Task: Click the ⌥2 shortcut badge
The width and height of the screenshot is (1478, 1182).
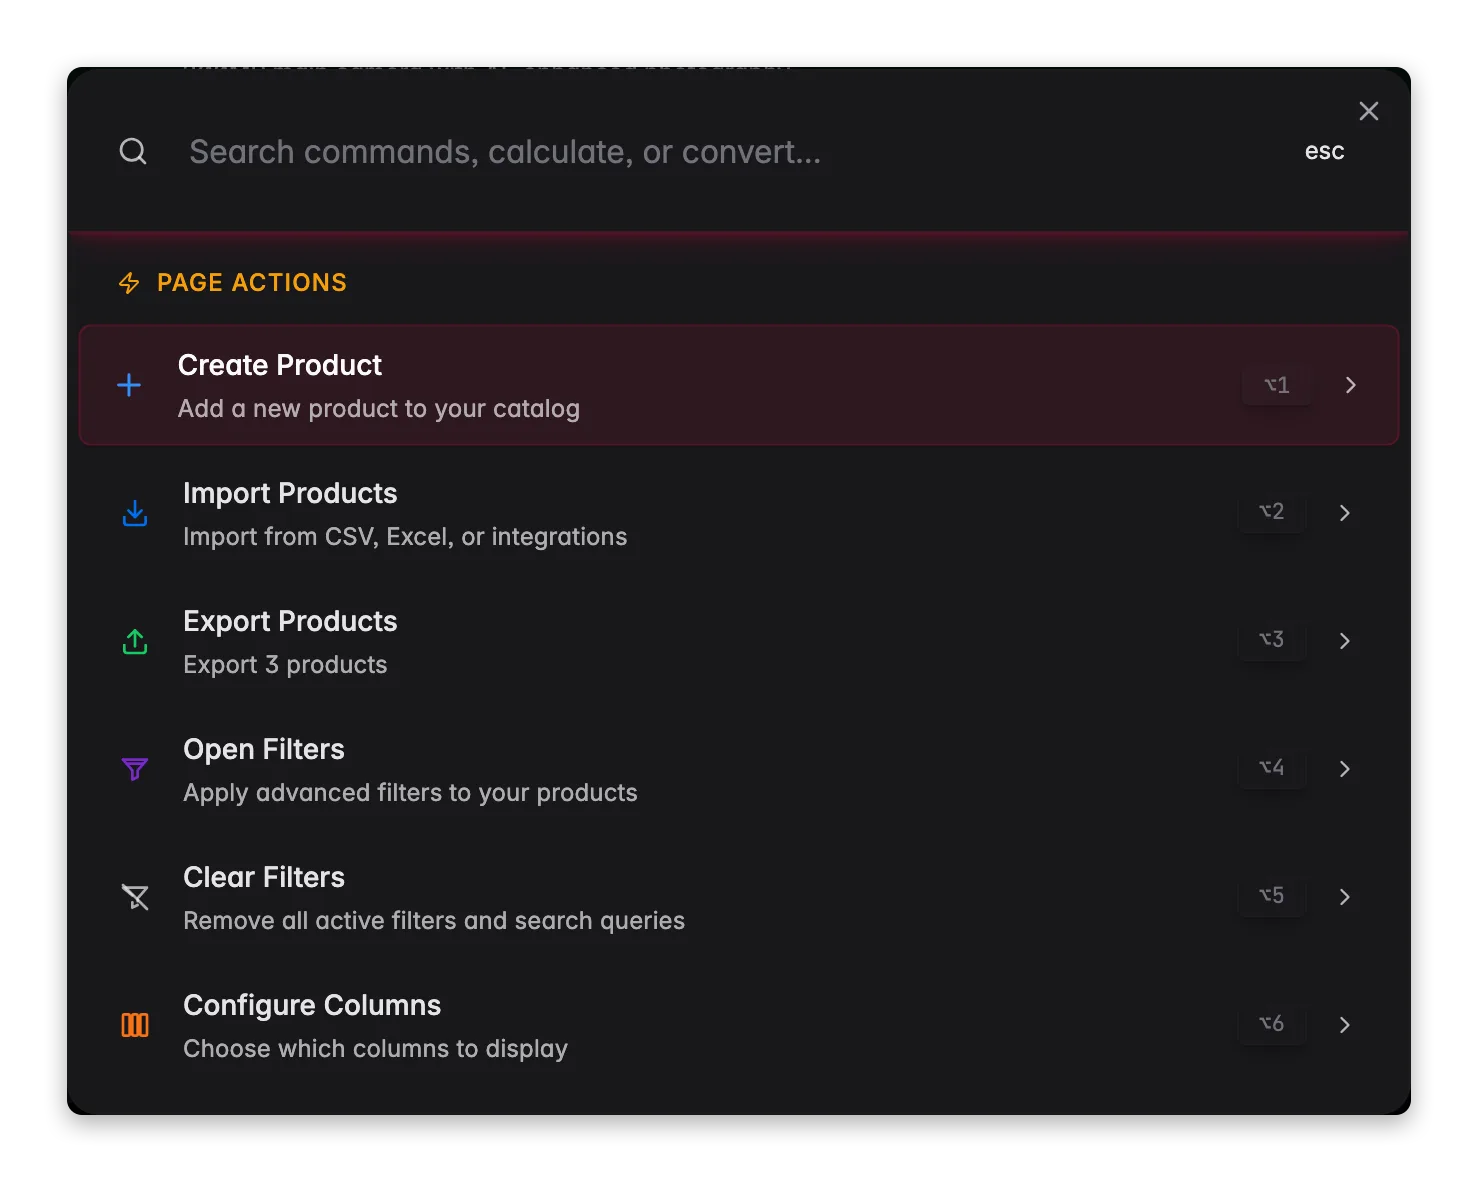Action: [1272, 512]
